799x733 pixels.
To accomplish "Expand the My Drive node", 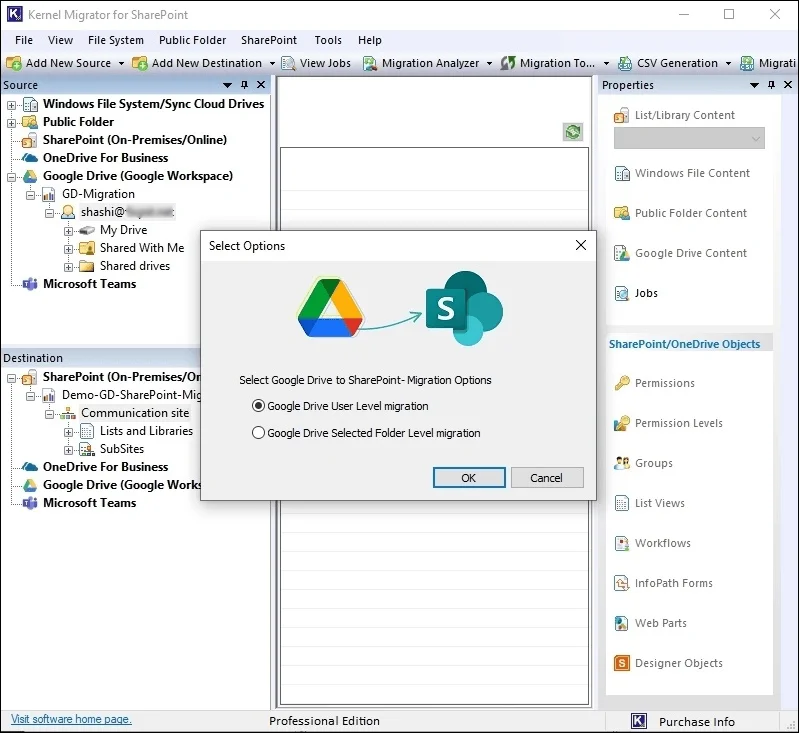I will (x=68, y=231).
